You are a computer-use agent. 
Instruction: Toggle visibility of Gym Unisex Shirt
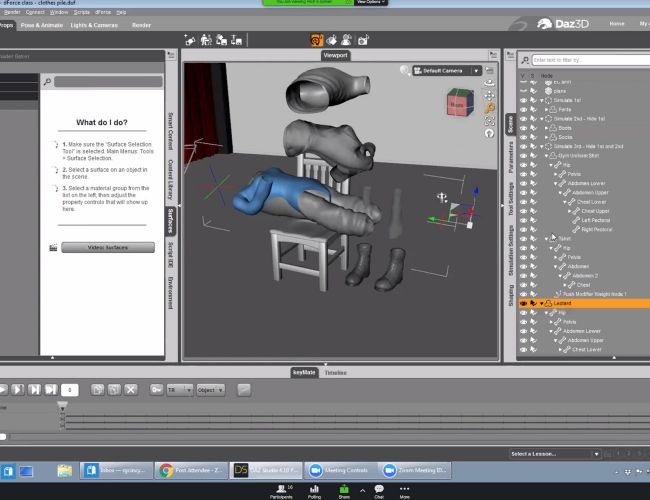(522, 155)
